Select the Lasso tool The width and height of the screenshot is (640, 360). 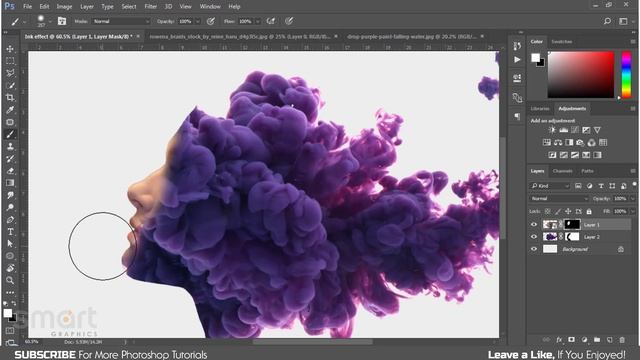pos(10,73)
